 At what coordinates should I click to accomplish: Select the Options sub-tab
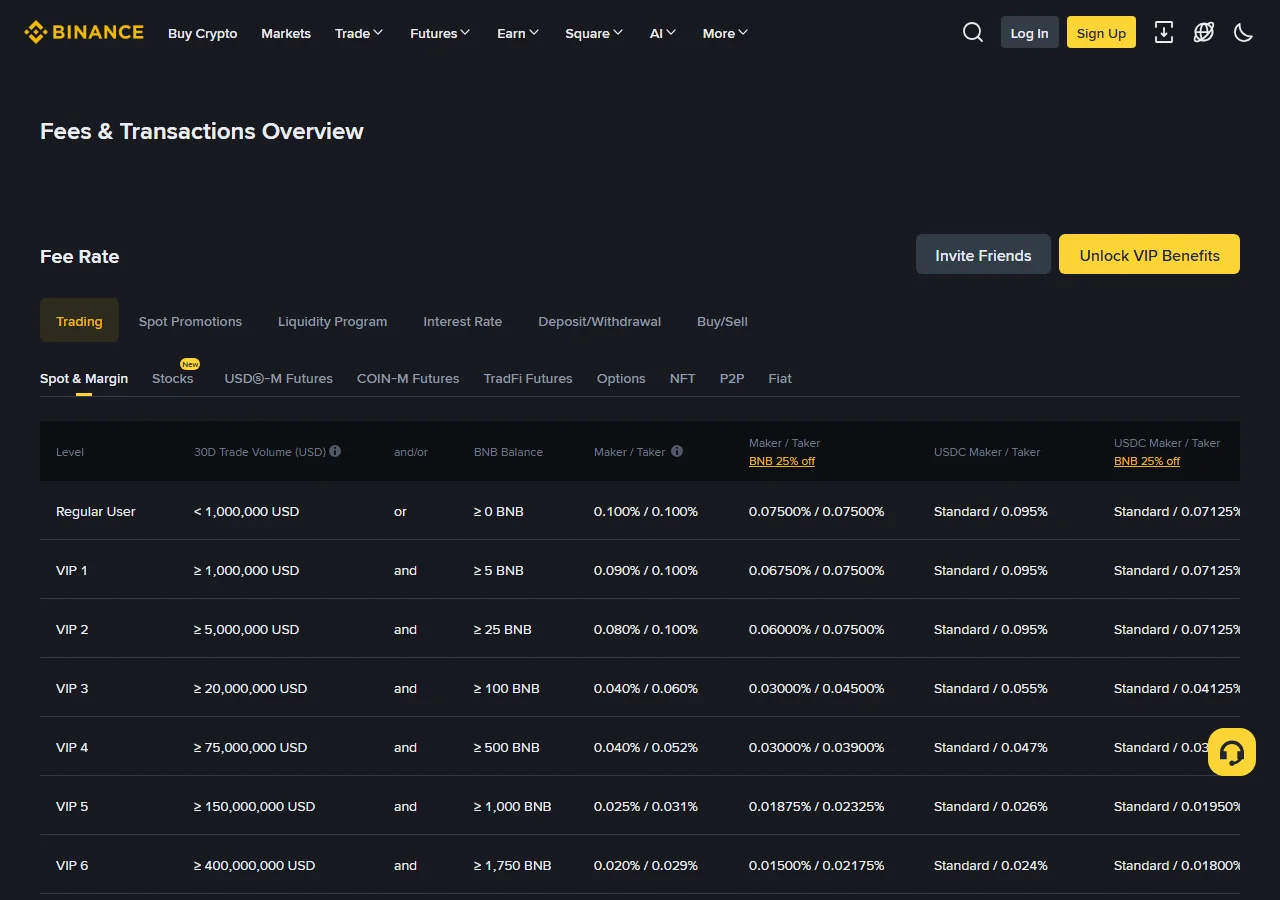click(621, 378)
